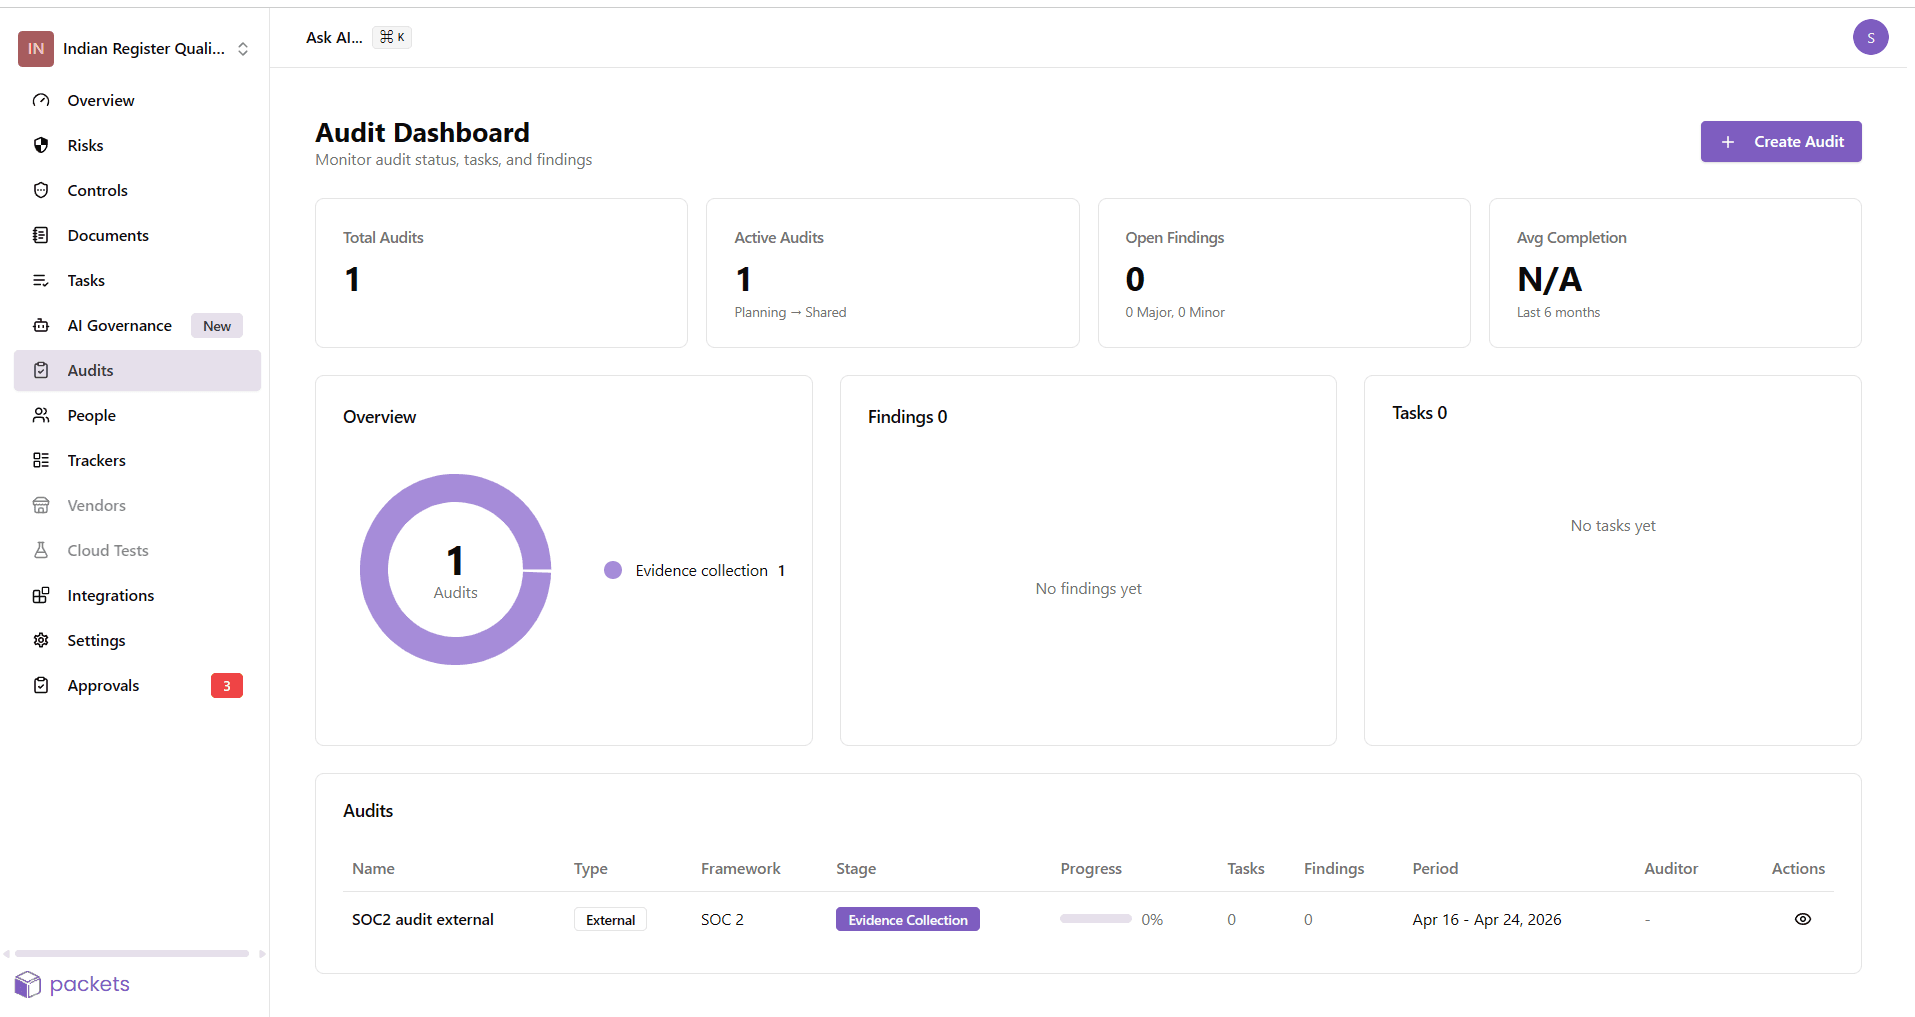Click the Trackers icon
This screenshot has height=1017, width=1915.
tap(41, 460)
